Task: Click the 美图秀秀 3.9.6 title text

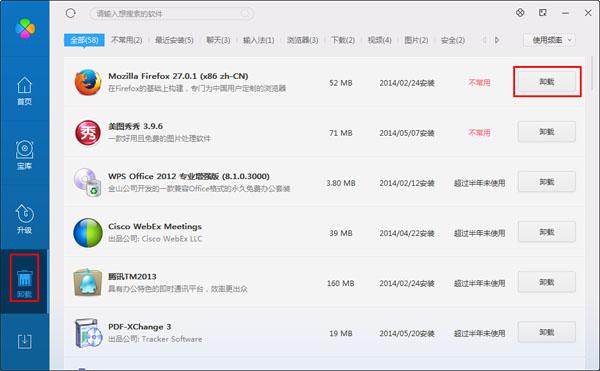Action: (135, 126)
